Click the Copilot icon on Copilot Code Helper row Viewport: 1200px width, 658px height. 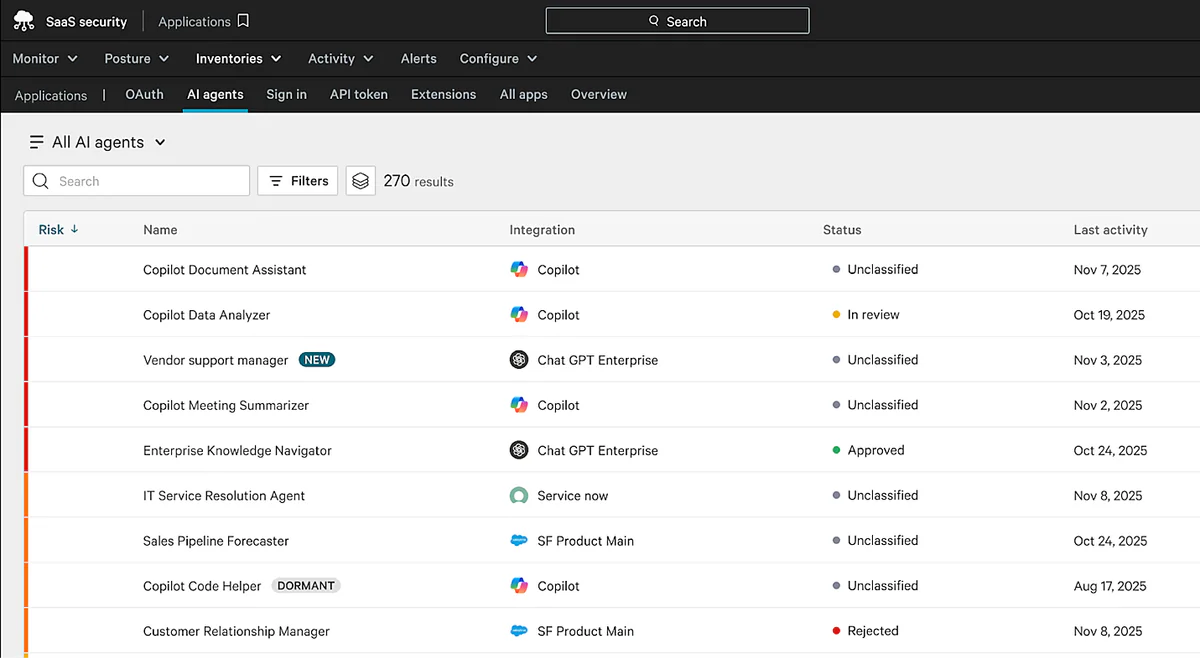[x=519, y=585]
